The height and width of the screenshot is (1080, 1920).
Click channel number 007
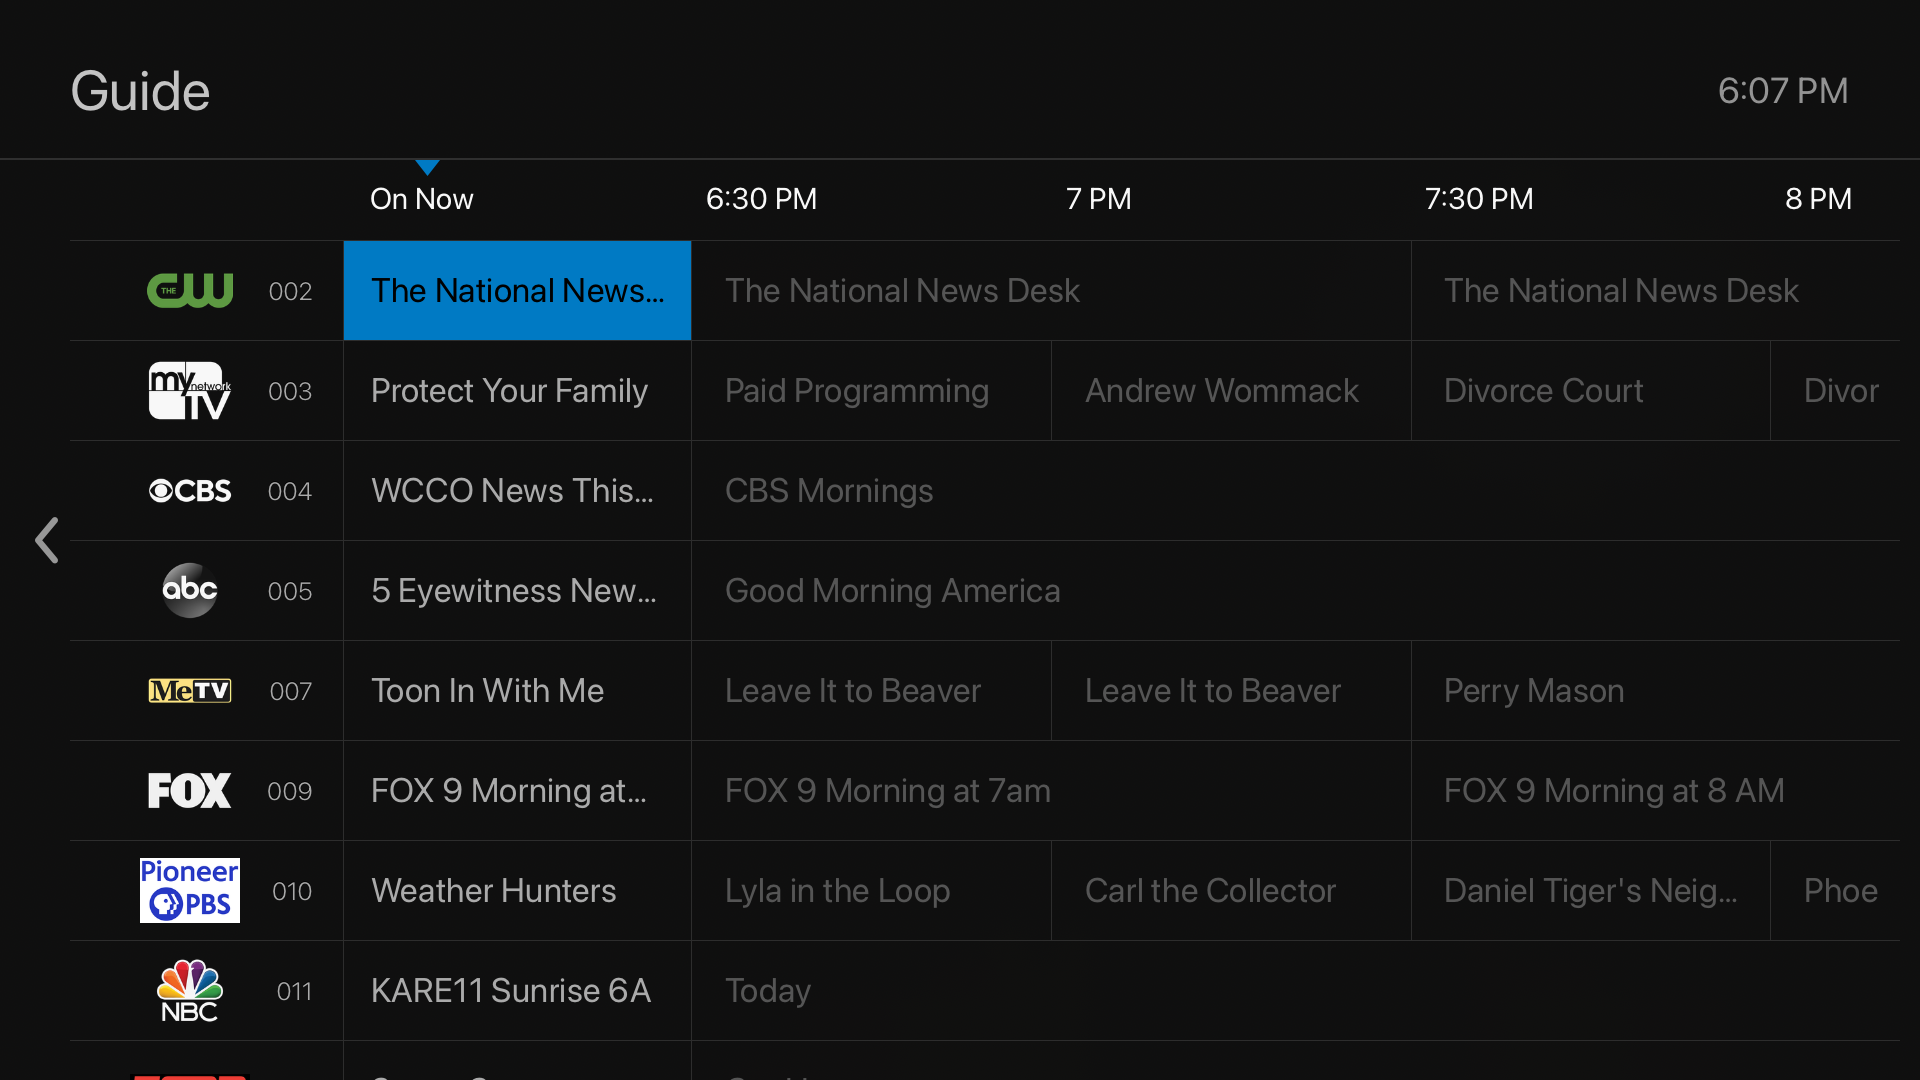(x=291, y=691)
